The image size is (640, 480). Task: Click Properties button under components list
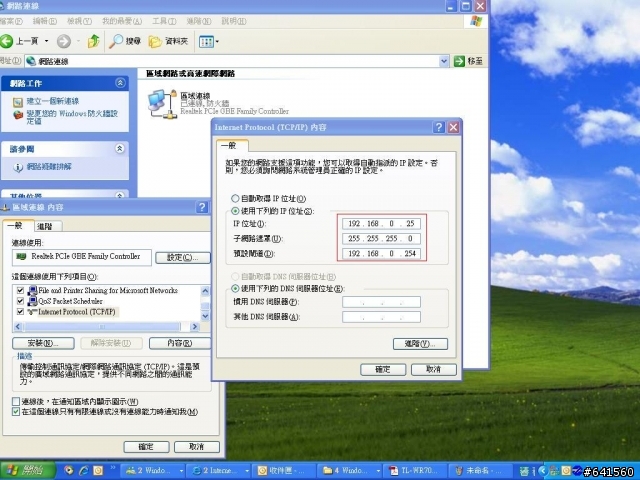pyautogui.click(x=180, y=343)
